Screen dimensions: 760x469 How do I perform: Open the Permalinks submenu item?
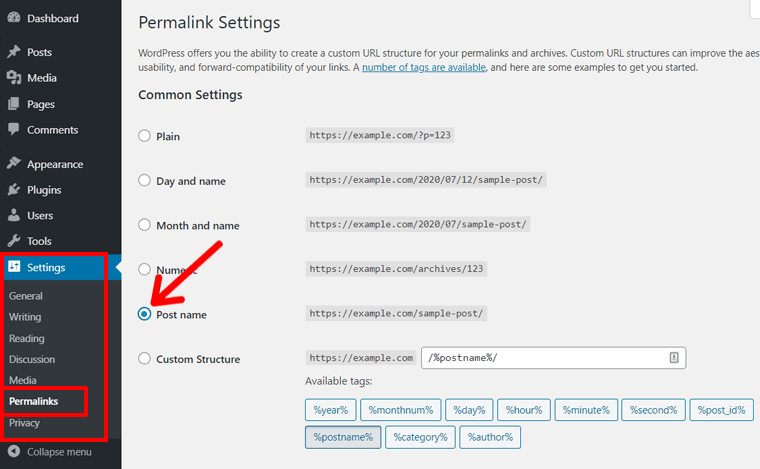point(33,401)
